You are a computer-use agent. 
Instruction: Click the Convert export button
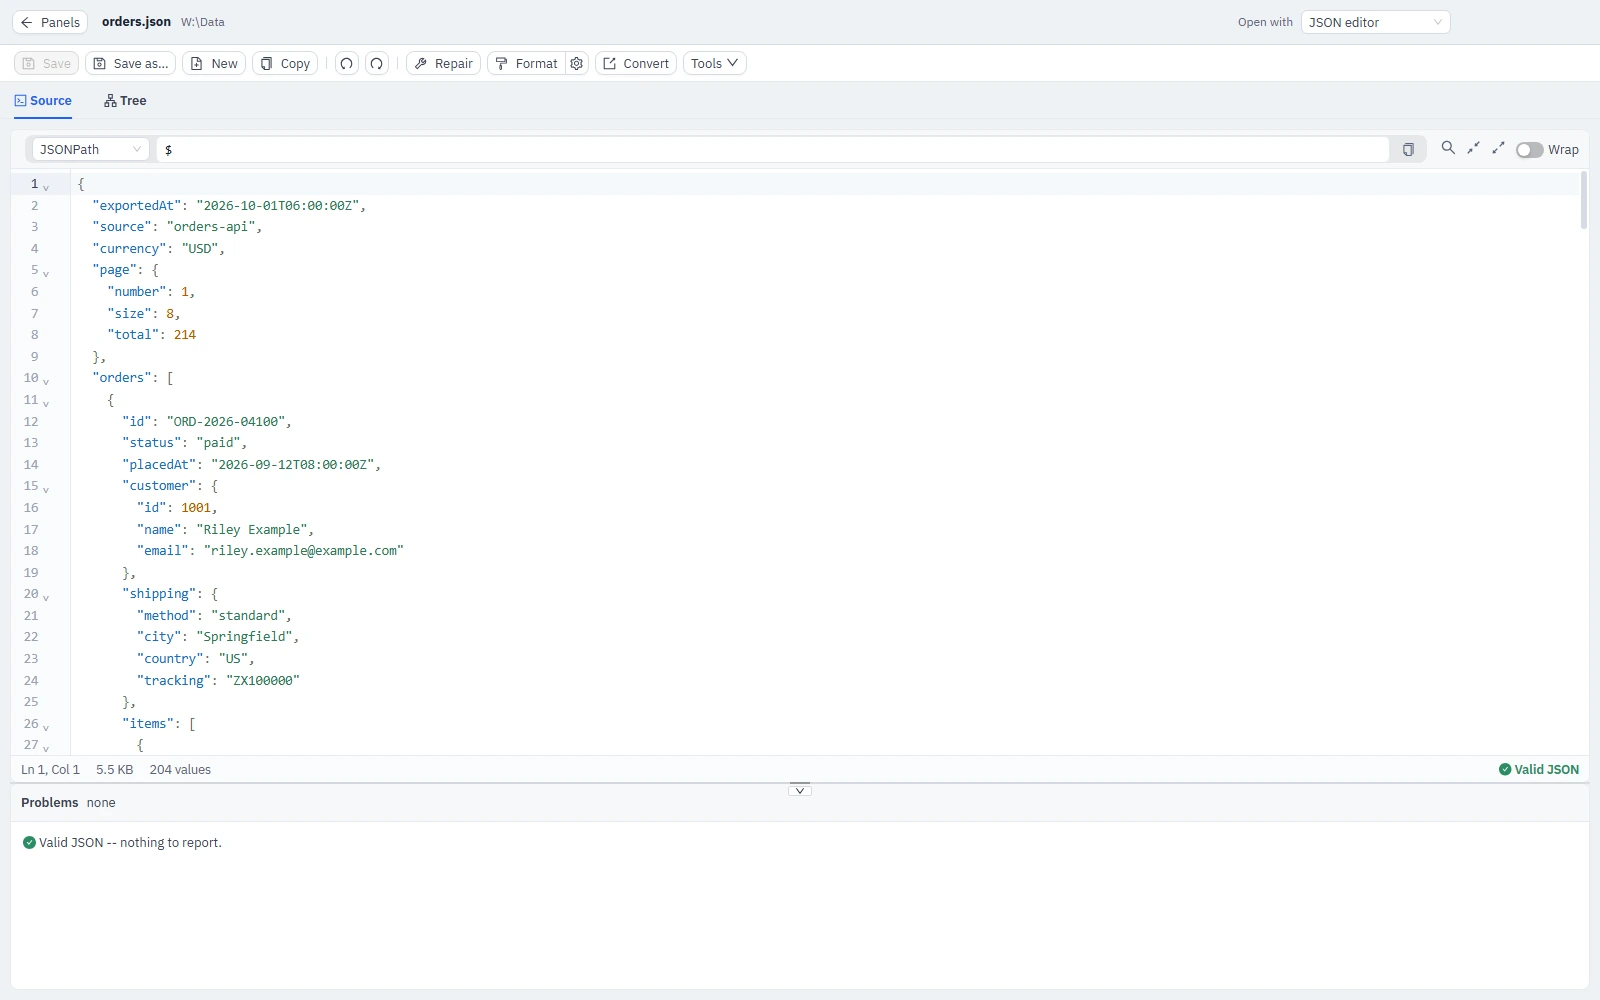[x=636, y=63]
